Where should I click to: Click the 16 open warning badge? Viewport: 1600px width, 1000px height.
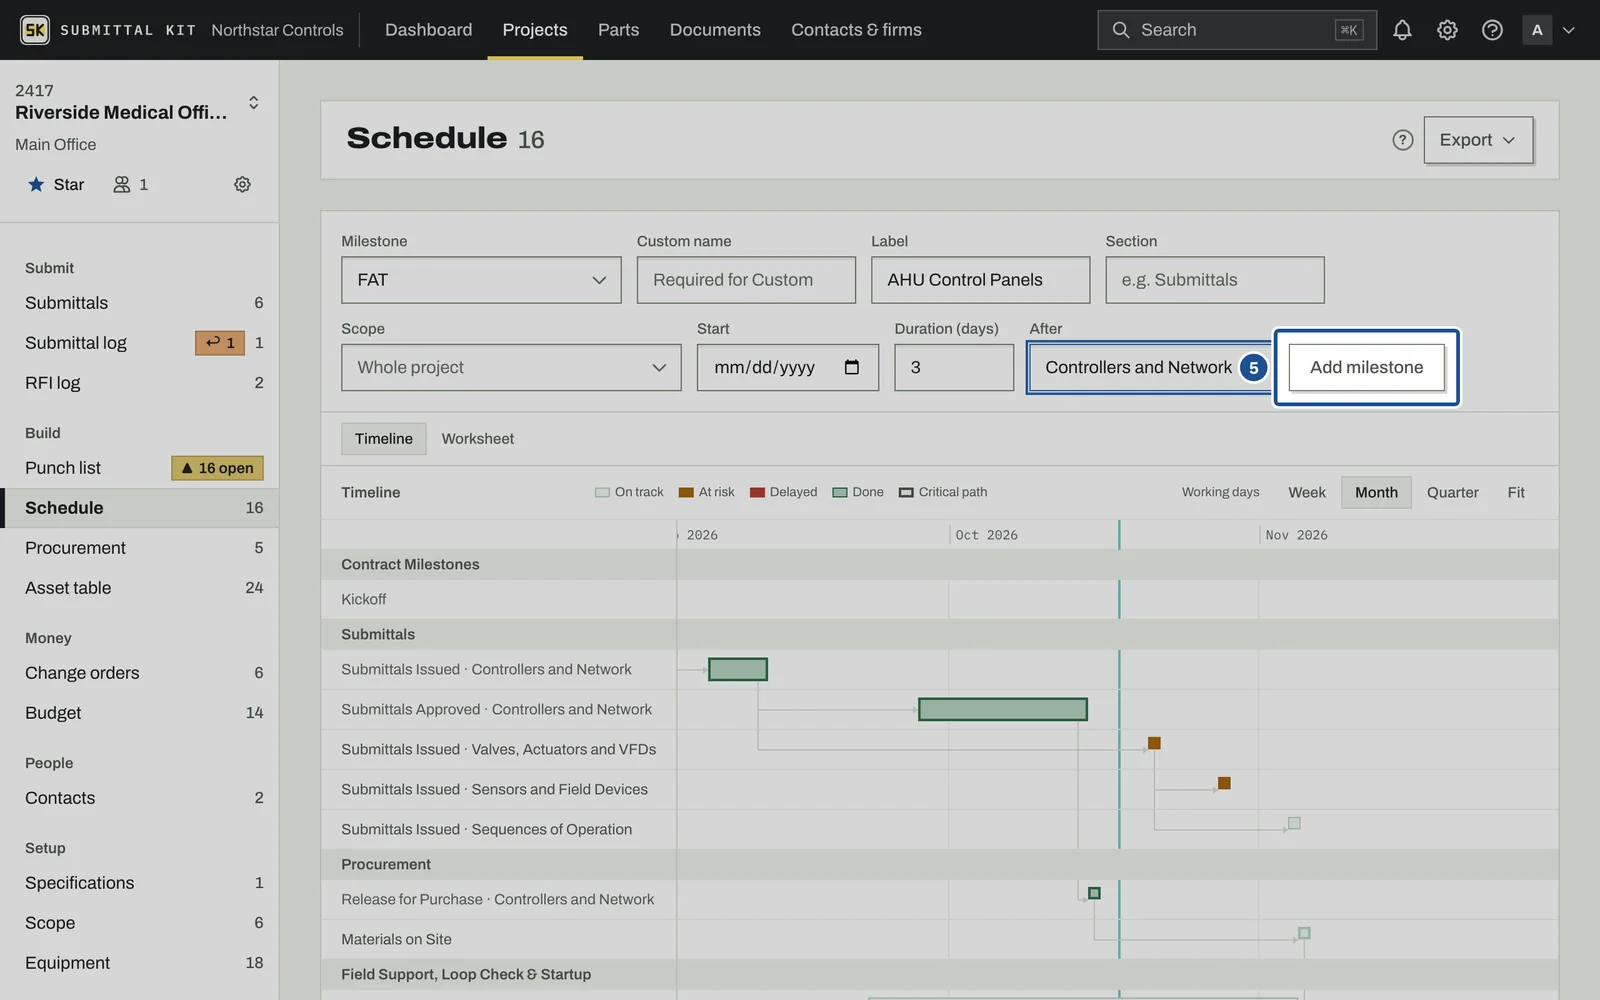pos(217,468)
